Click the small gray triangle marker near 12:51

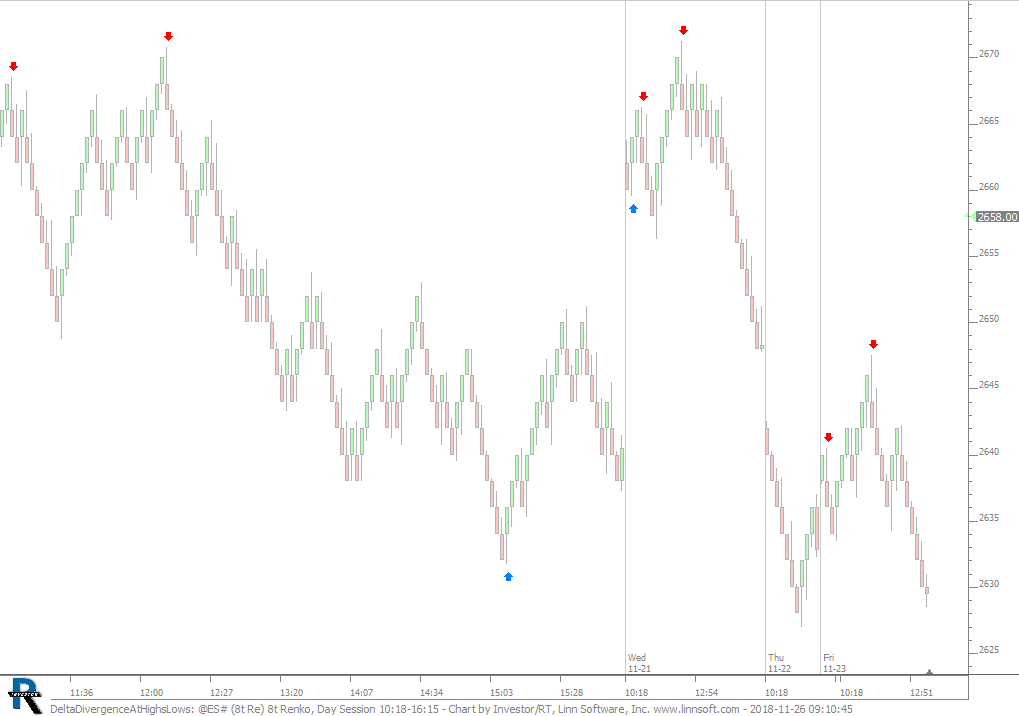pyautogui.click(x=929, y=672)
